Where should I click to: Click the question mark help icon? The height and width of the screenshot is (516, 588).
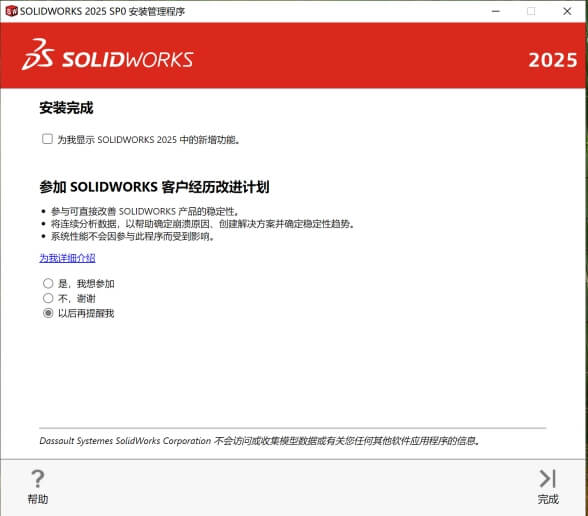pos(38,479)
